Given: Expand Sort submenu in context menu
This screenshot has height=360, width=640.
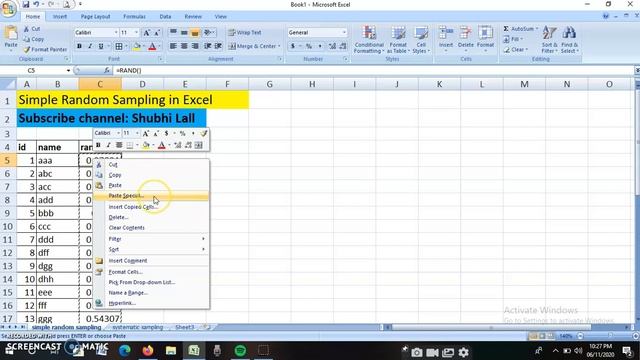Looking at the screenshot, I should [x=151, y=249].
